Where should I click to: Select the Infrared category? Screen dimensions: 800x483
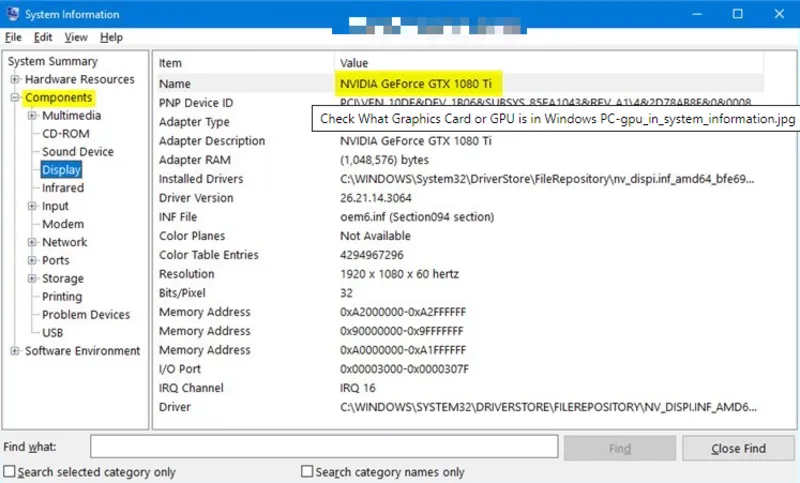pyautogui.click(x=63, y=188)
